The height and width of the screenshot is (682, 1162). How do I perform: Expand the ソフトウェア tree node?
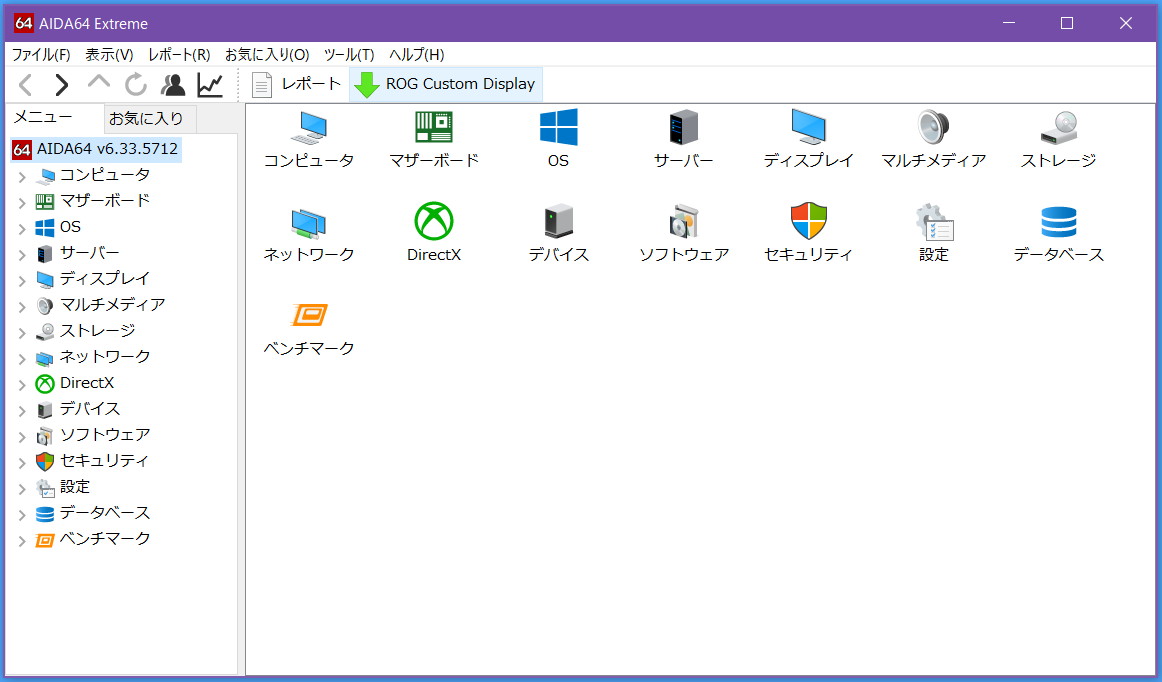(22, 437)
